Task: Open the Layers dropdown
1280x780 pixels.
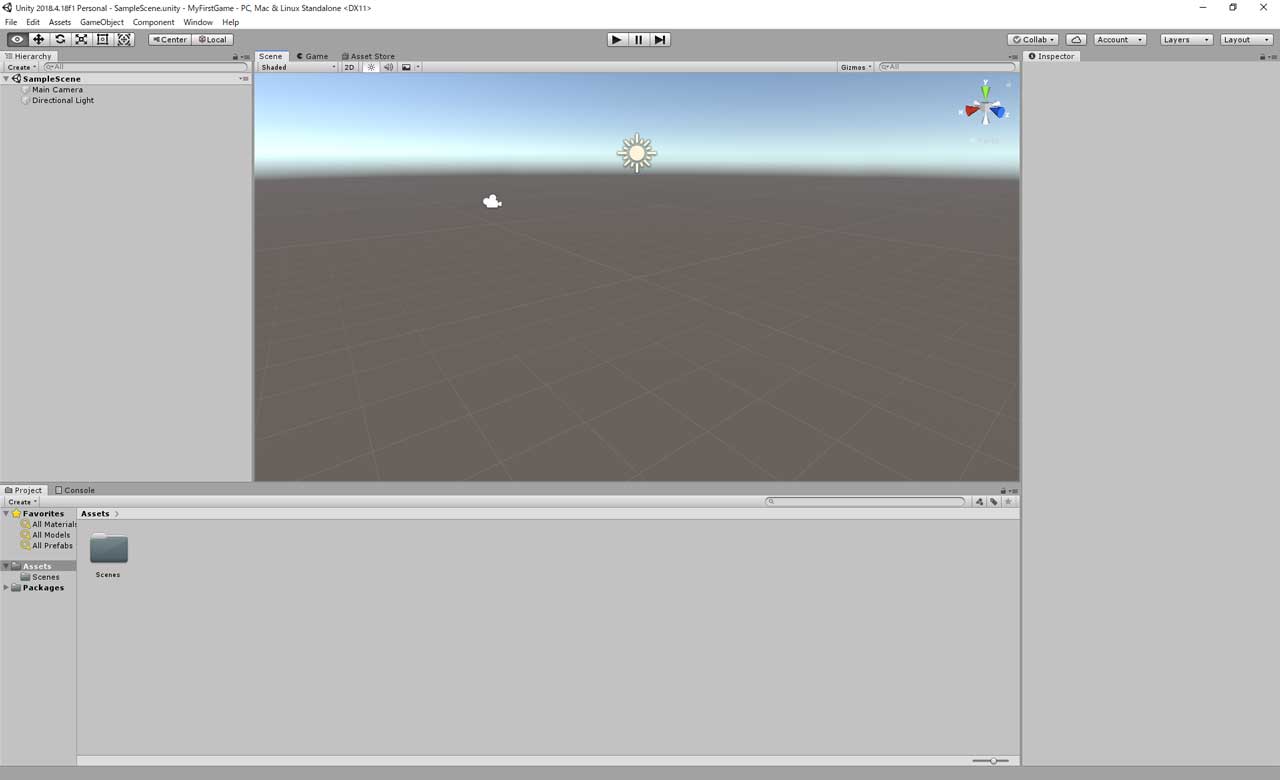Action: [x=1186, y=40]
